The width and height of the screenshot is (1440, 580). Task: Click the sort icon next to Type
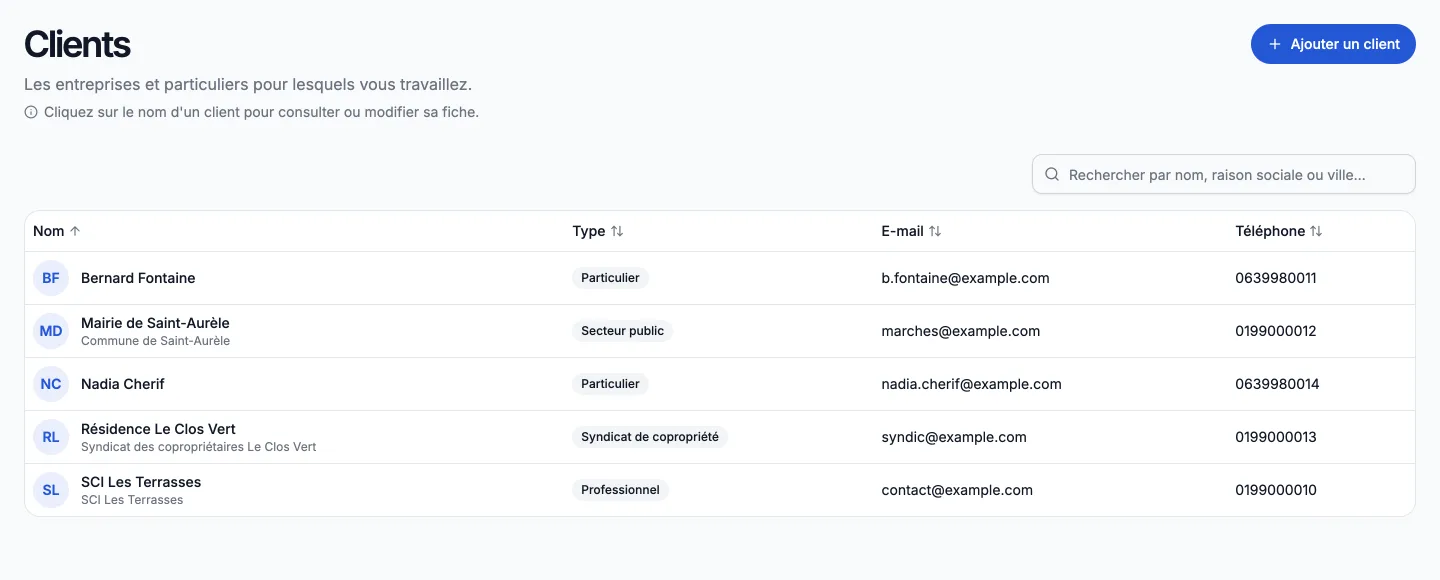click(617, 231)
